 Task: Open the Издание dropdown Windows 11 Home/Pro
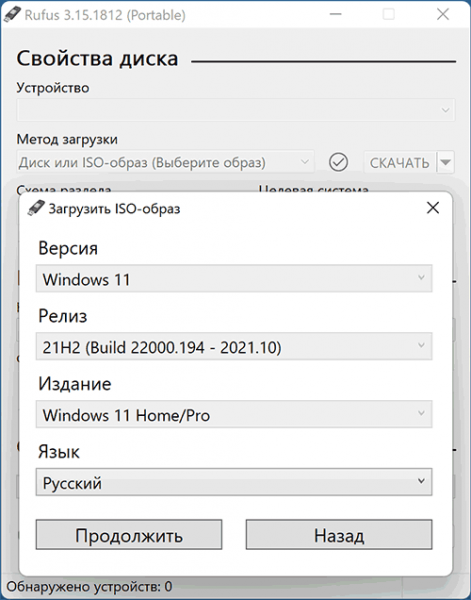click(234, 414)
